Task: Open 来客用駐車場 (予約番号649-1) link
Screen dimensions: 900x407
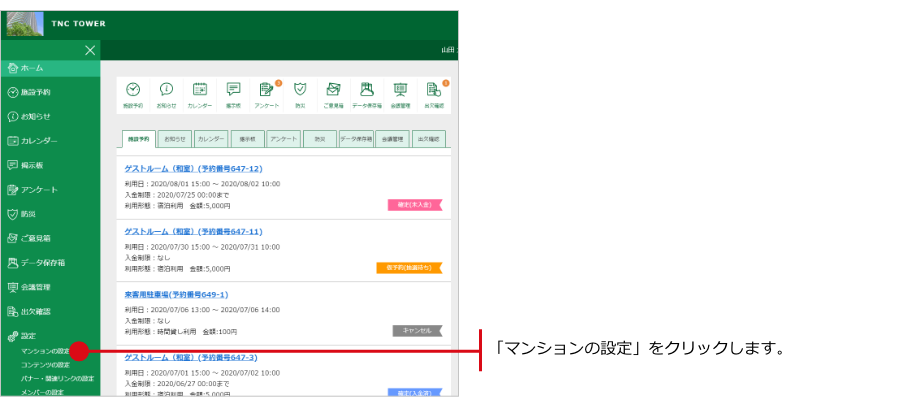Action: (x=176, y=295)
